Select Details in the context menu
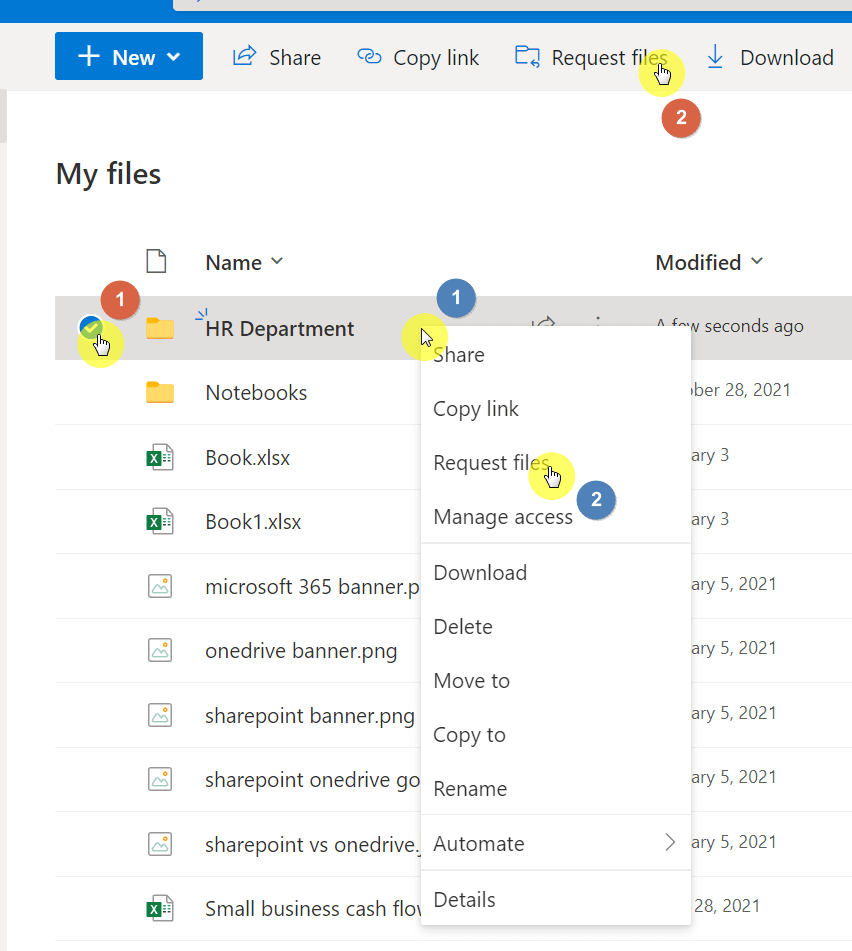Image resolution: width=852 pixels, height=951 pixels. (555, 899)
